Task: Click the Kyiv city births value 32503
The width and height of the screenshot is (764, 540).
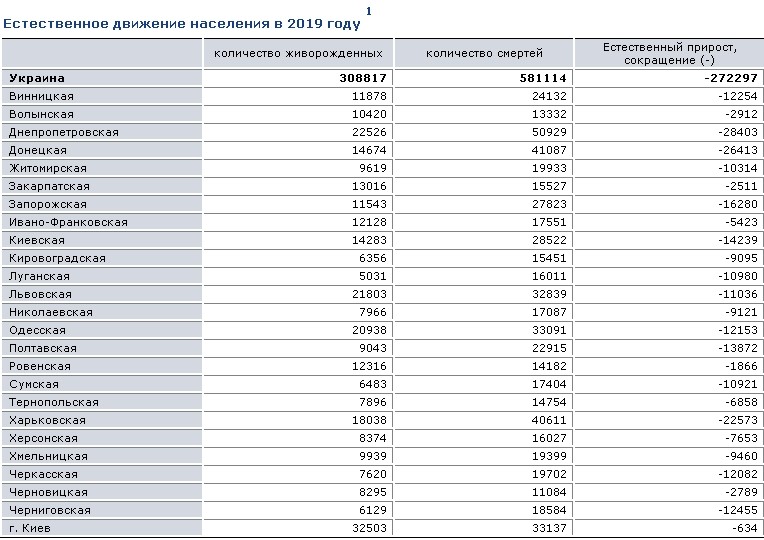Action: pos(367,528)
